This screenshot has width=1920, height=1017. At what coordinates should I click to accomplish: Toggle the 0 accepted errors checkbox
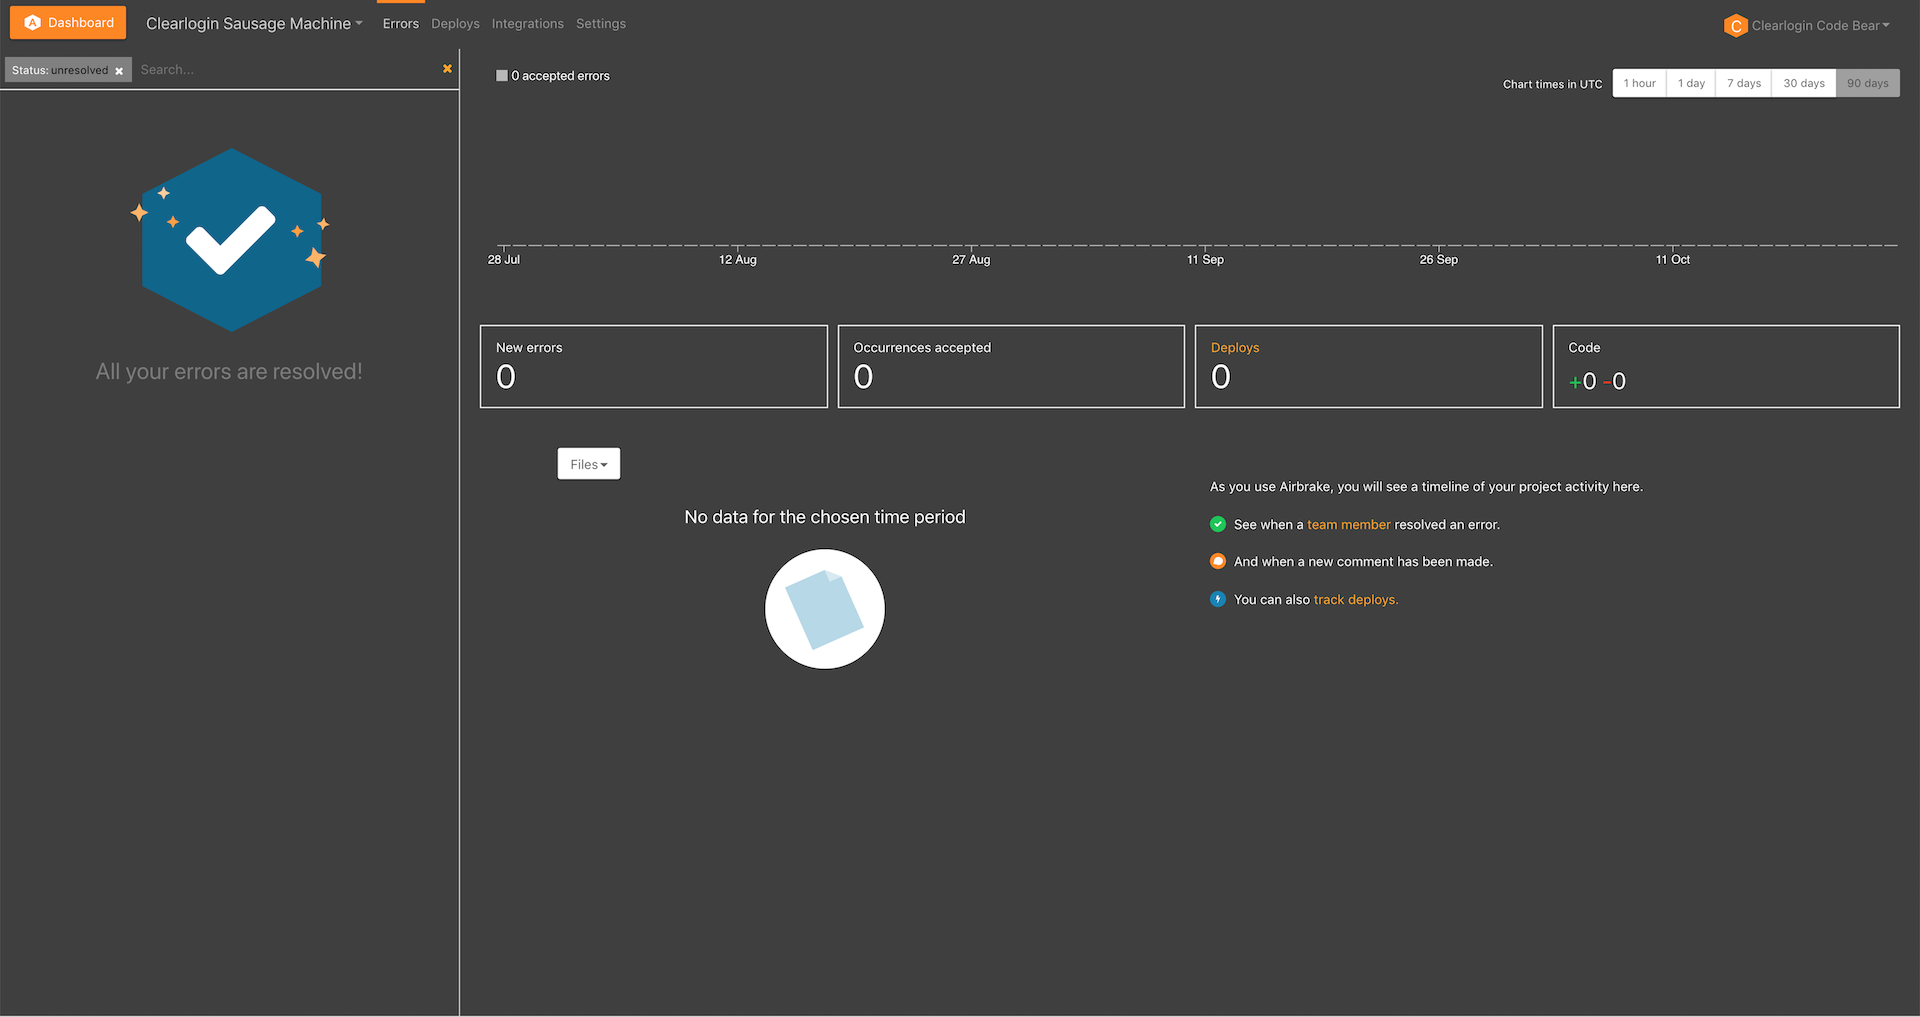[x=502, y=75]
